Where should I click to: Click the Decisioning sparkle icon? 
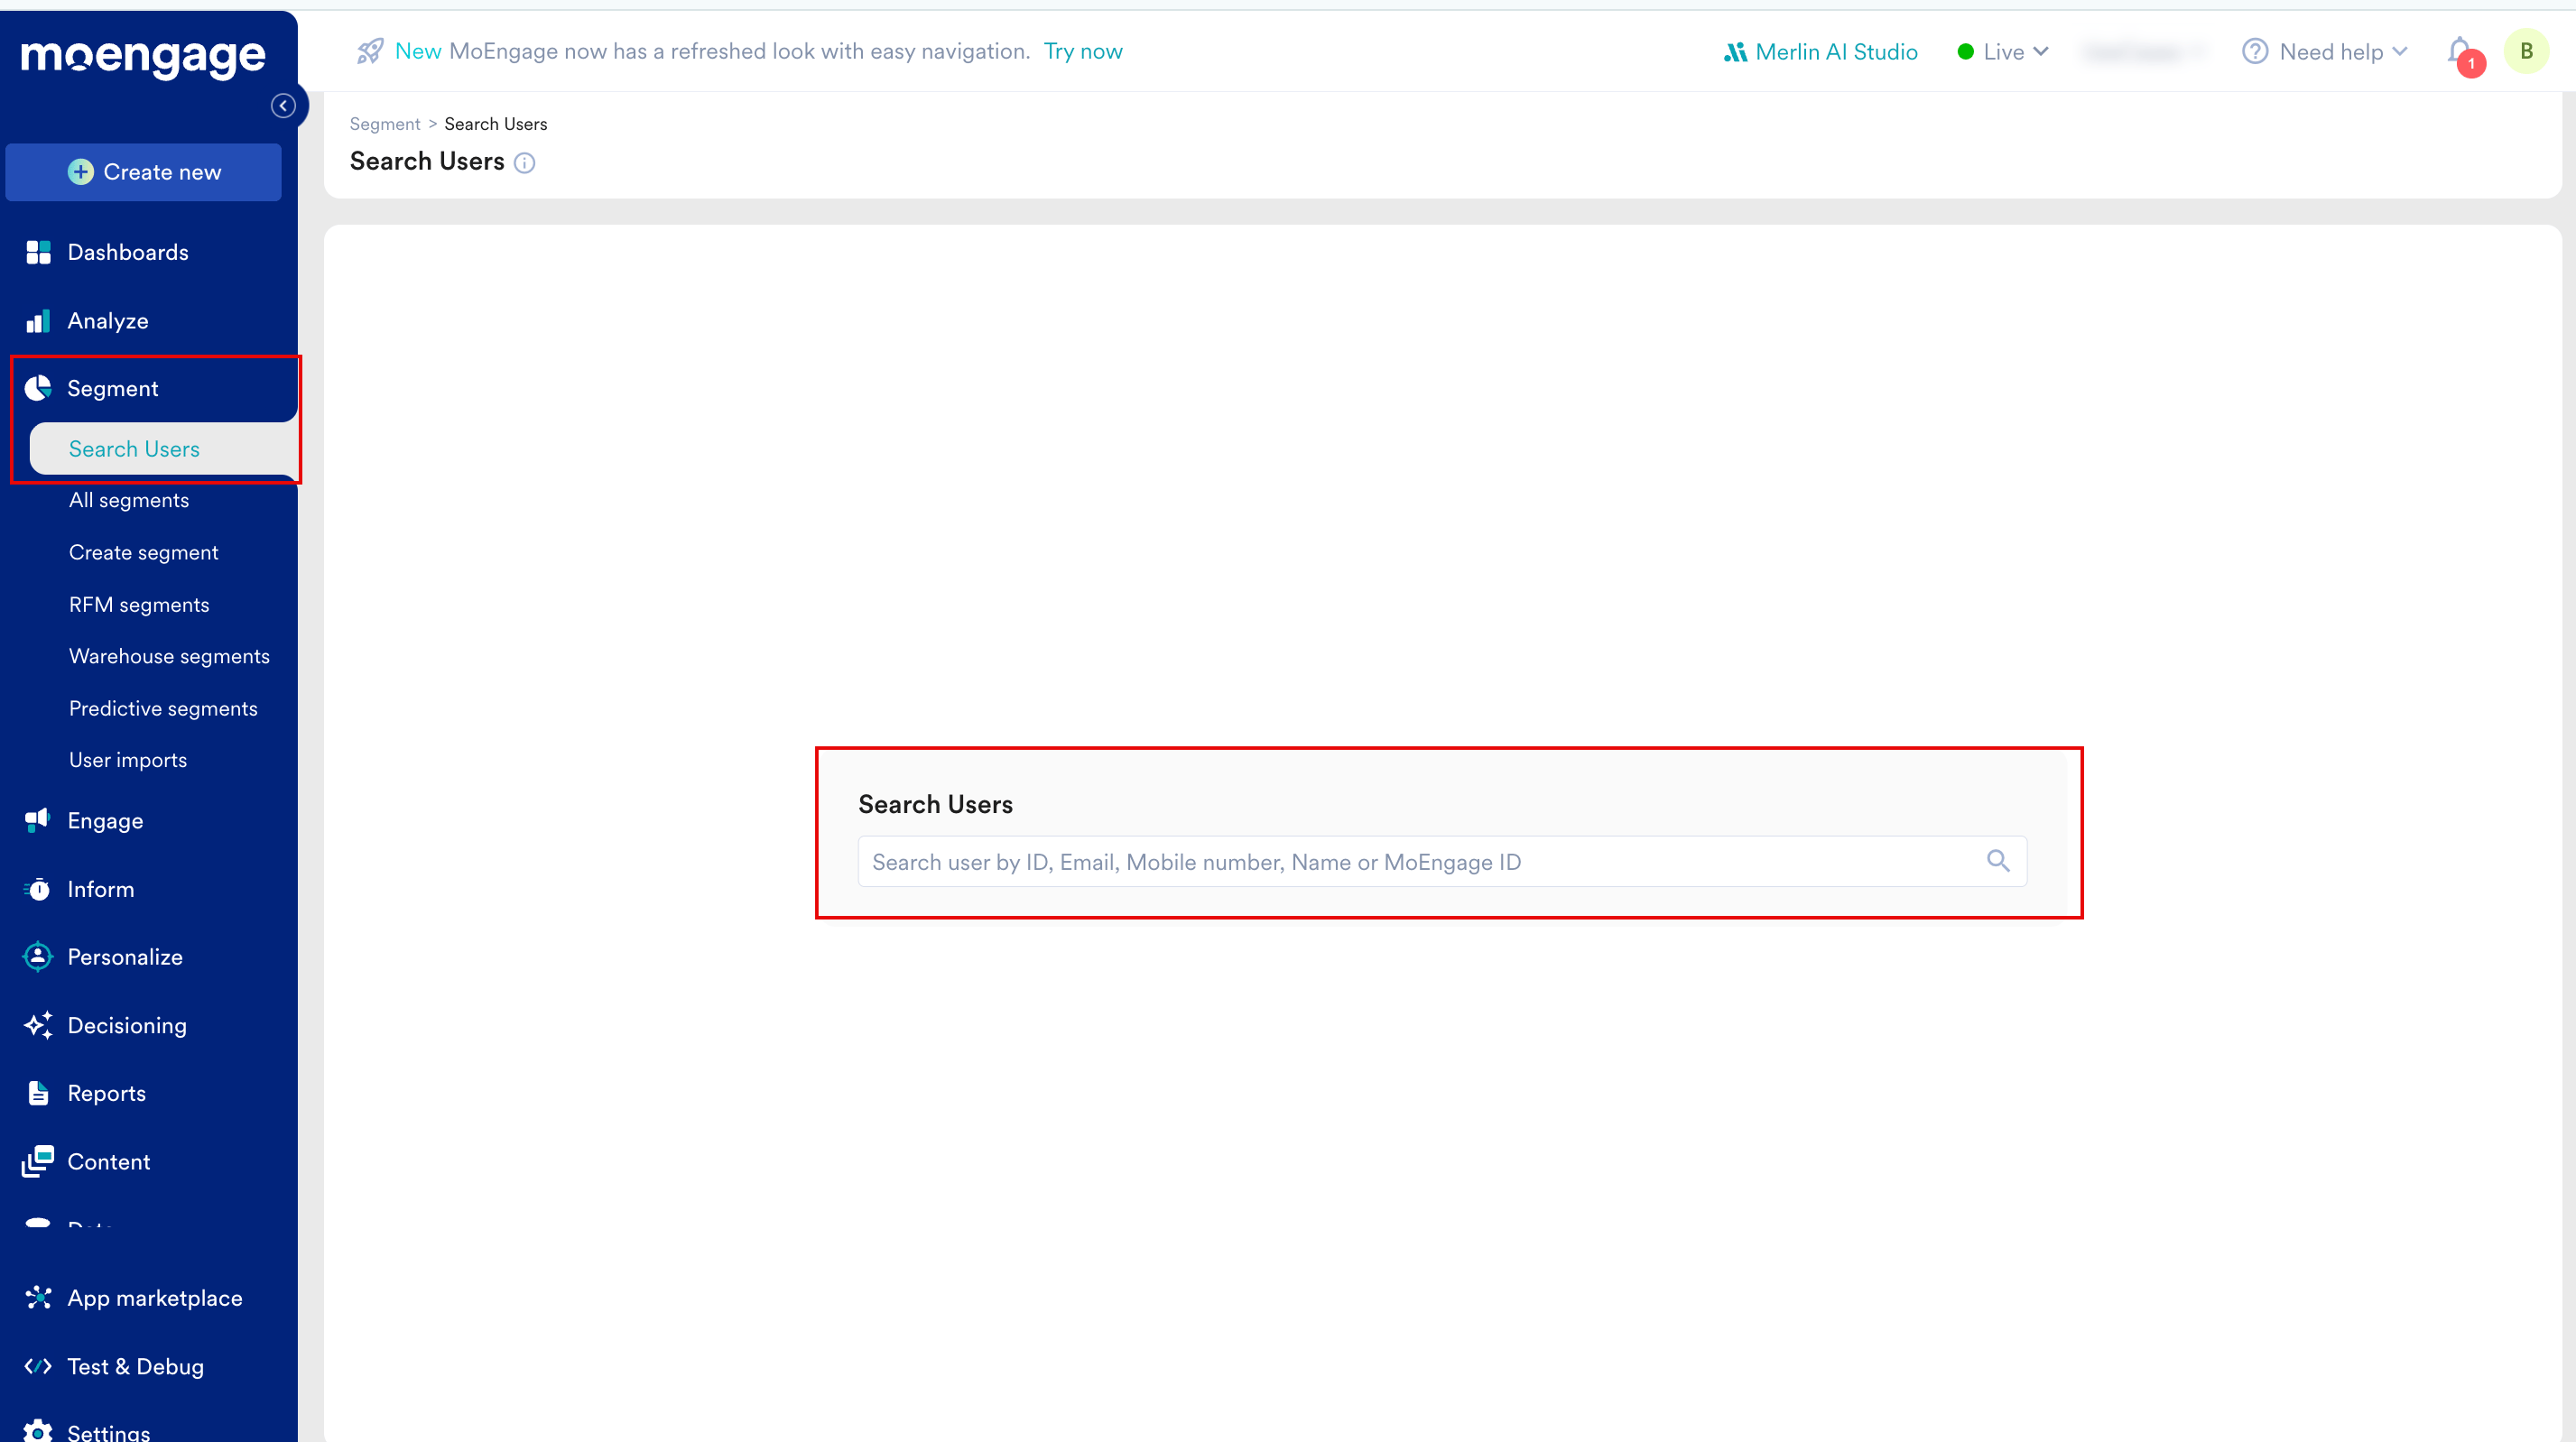38,1025
